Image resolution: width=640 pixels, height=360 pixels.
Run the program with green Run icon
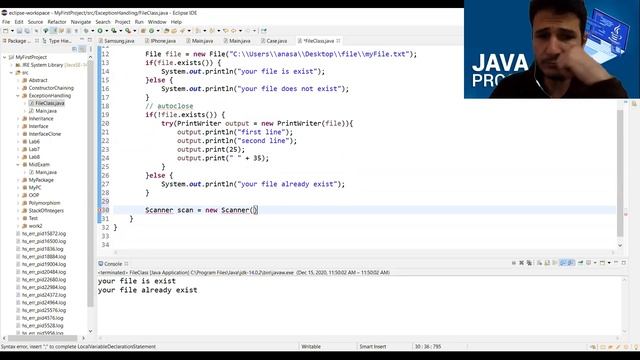click(100, 31)
